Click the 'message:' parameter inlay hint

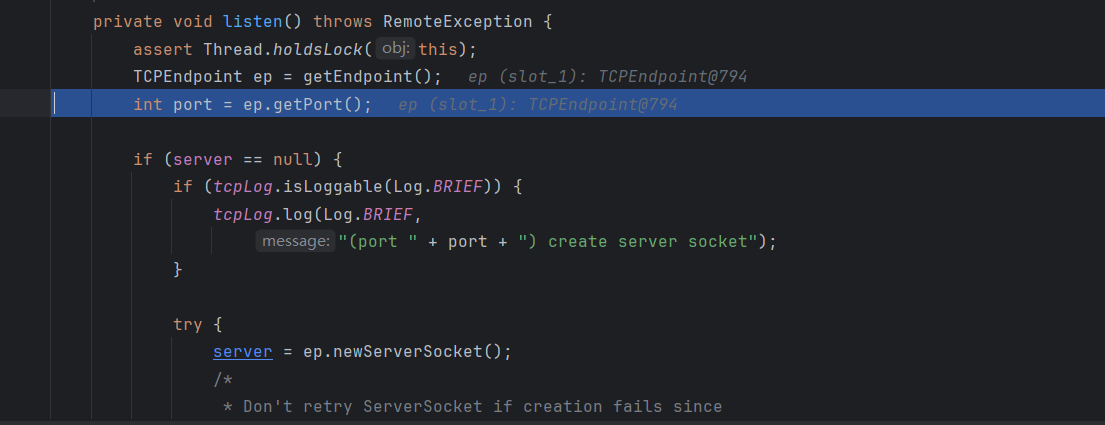[294, 242]
